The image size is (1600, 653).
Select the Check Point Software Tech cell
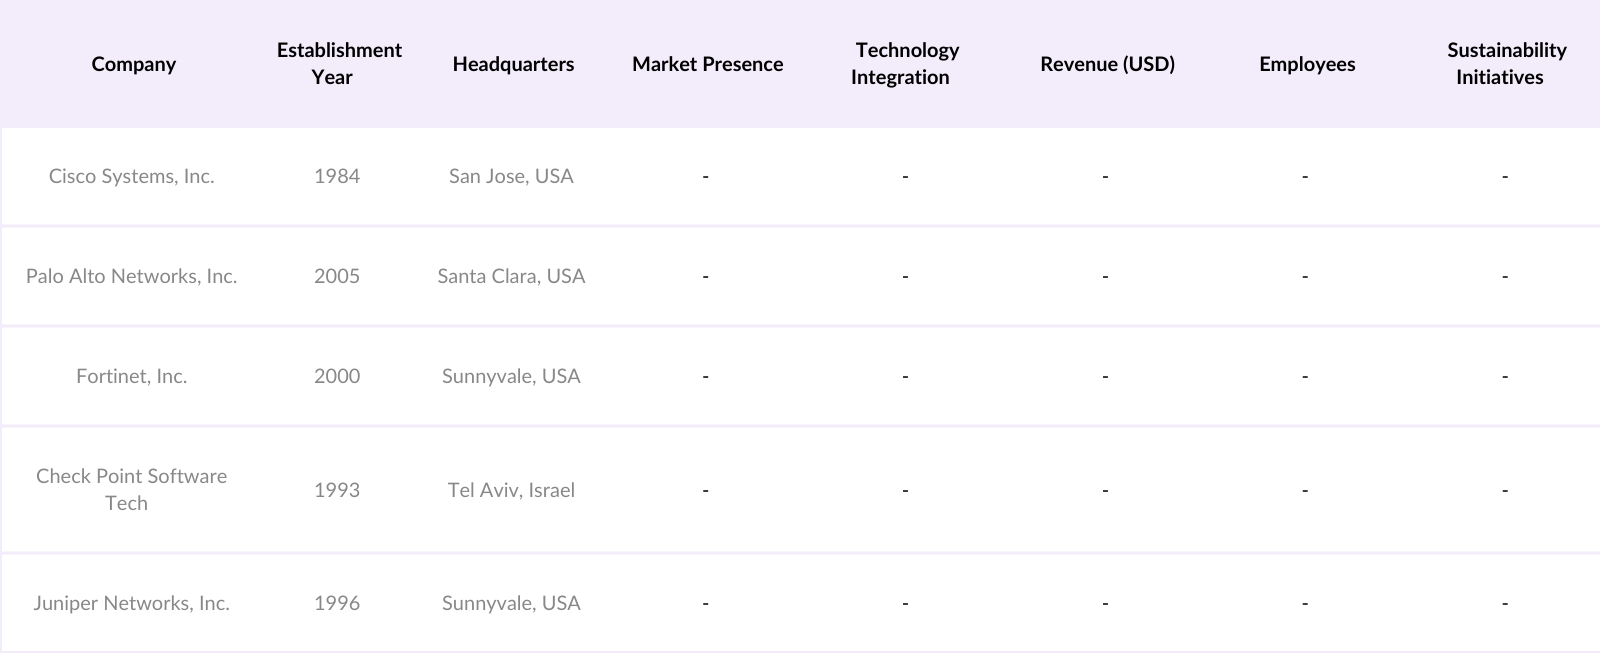click(x=132, y=489)
